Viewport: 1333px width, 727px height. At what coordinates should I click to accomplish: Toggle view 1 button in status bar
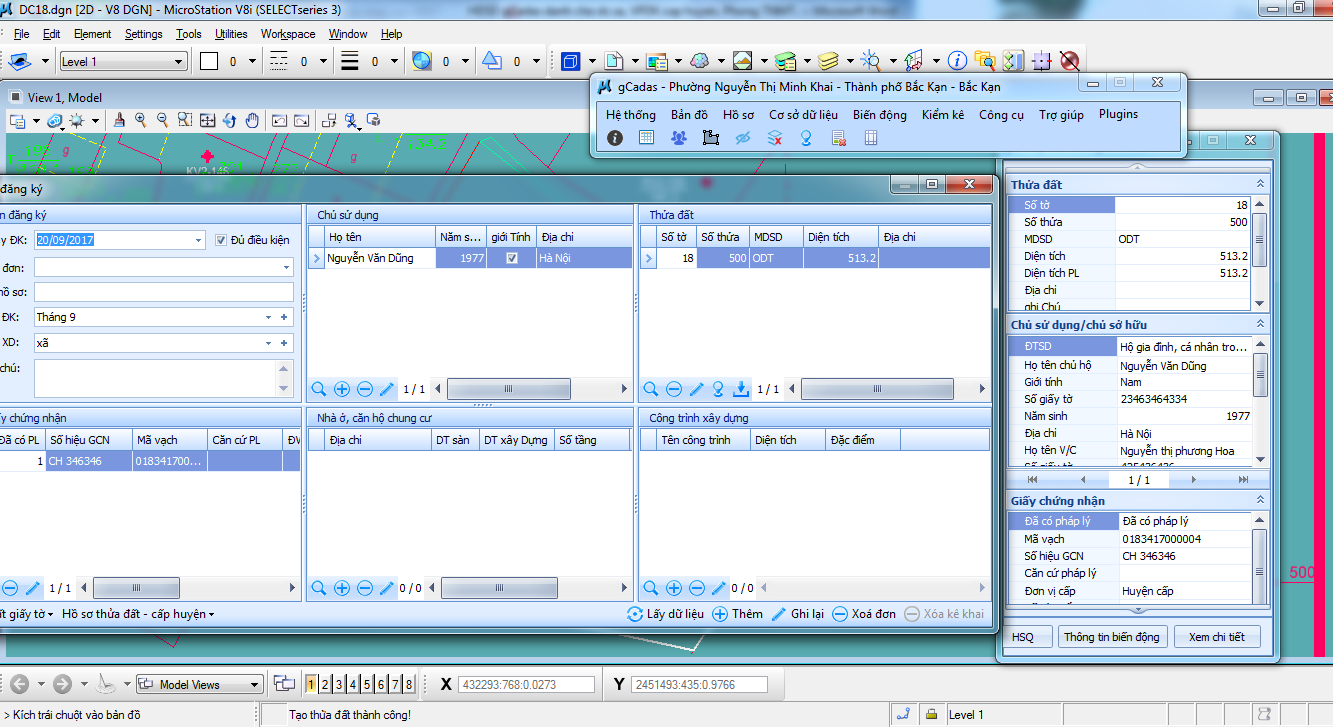(x=312, y=685)
